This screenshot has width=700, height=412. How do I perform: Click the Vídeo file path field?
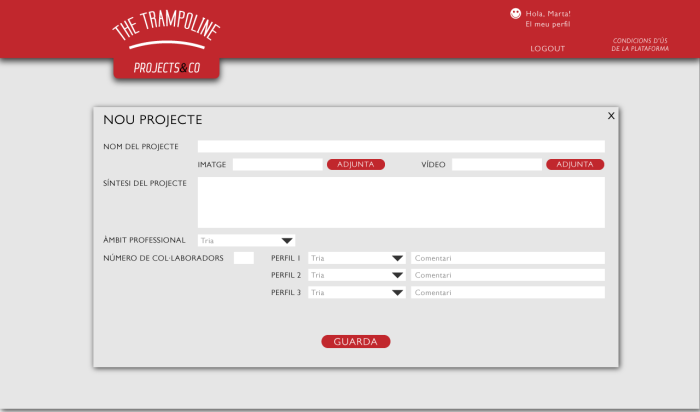tap(496, 164)
